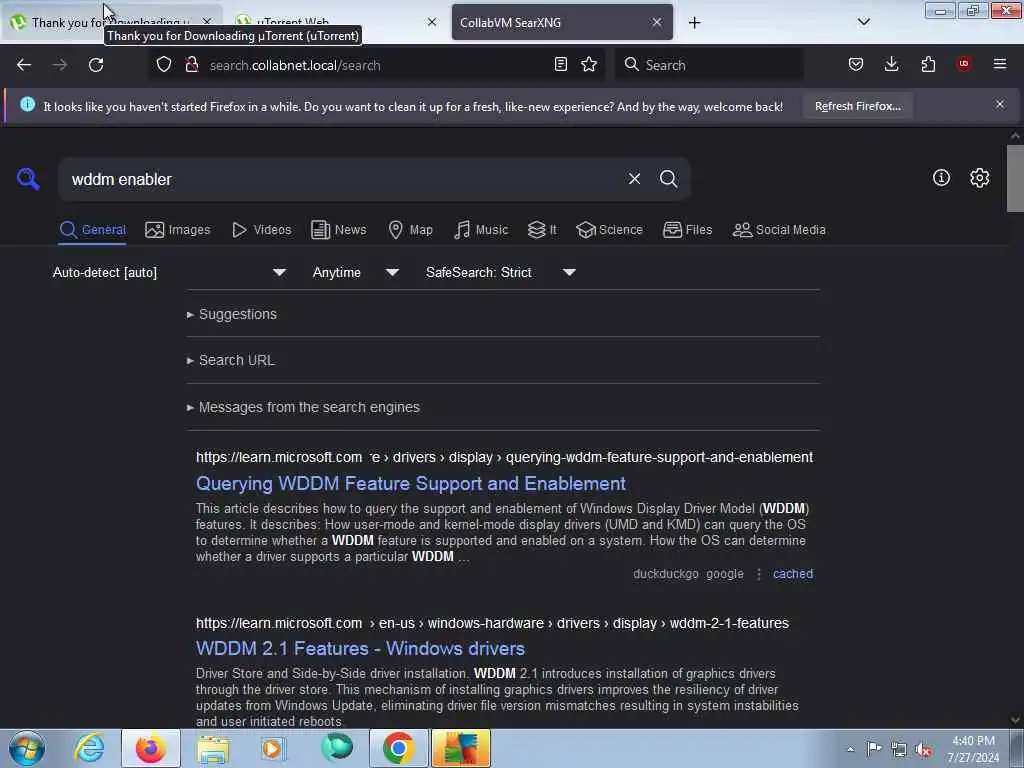Click the insecure connection padlock icon
The width and height of the screenshot is (1024, 768).
click(191, 65)
